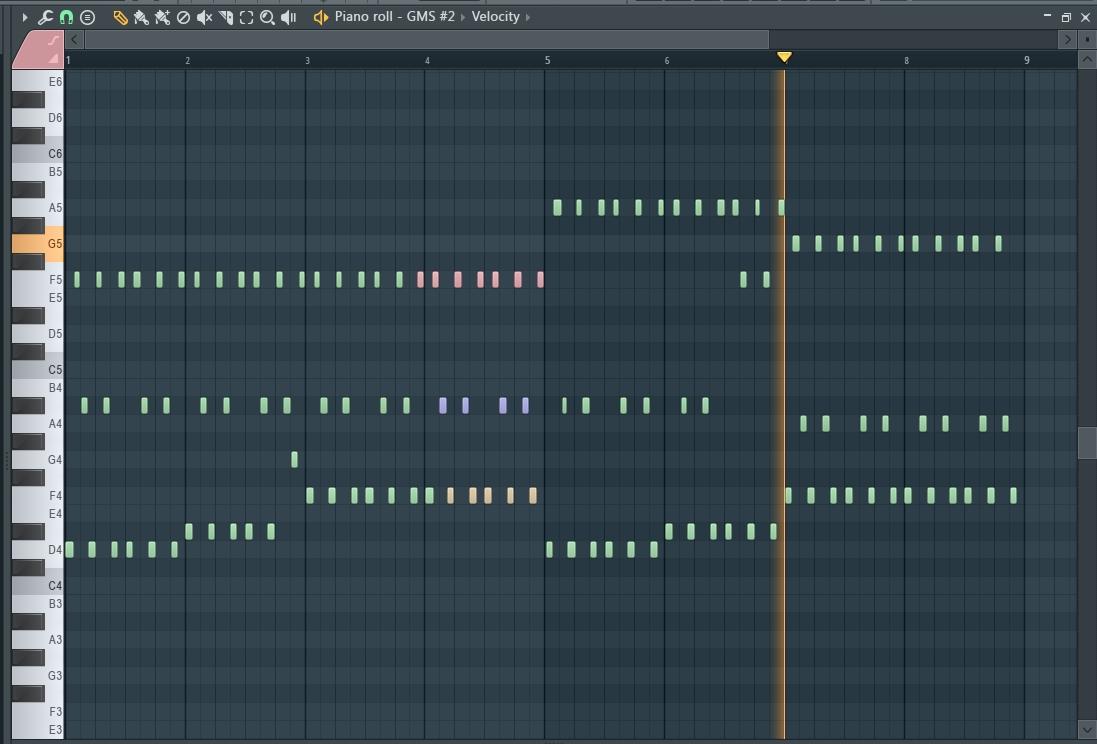Toggle the portamento triangle in pink corner
The width and height of the screenshot is (1097, 744).
point(54,59)
